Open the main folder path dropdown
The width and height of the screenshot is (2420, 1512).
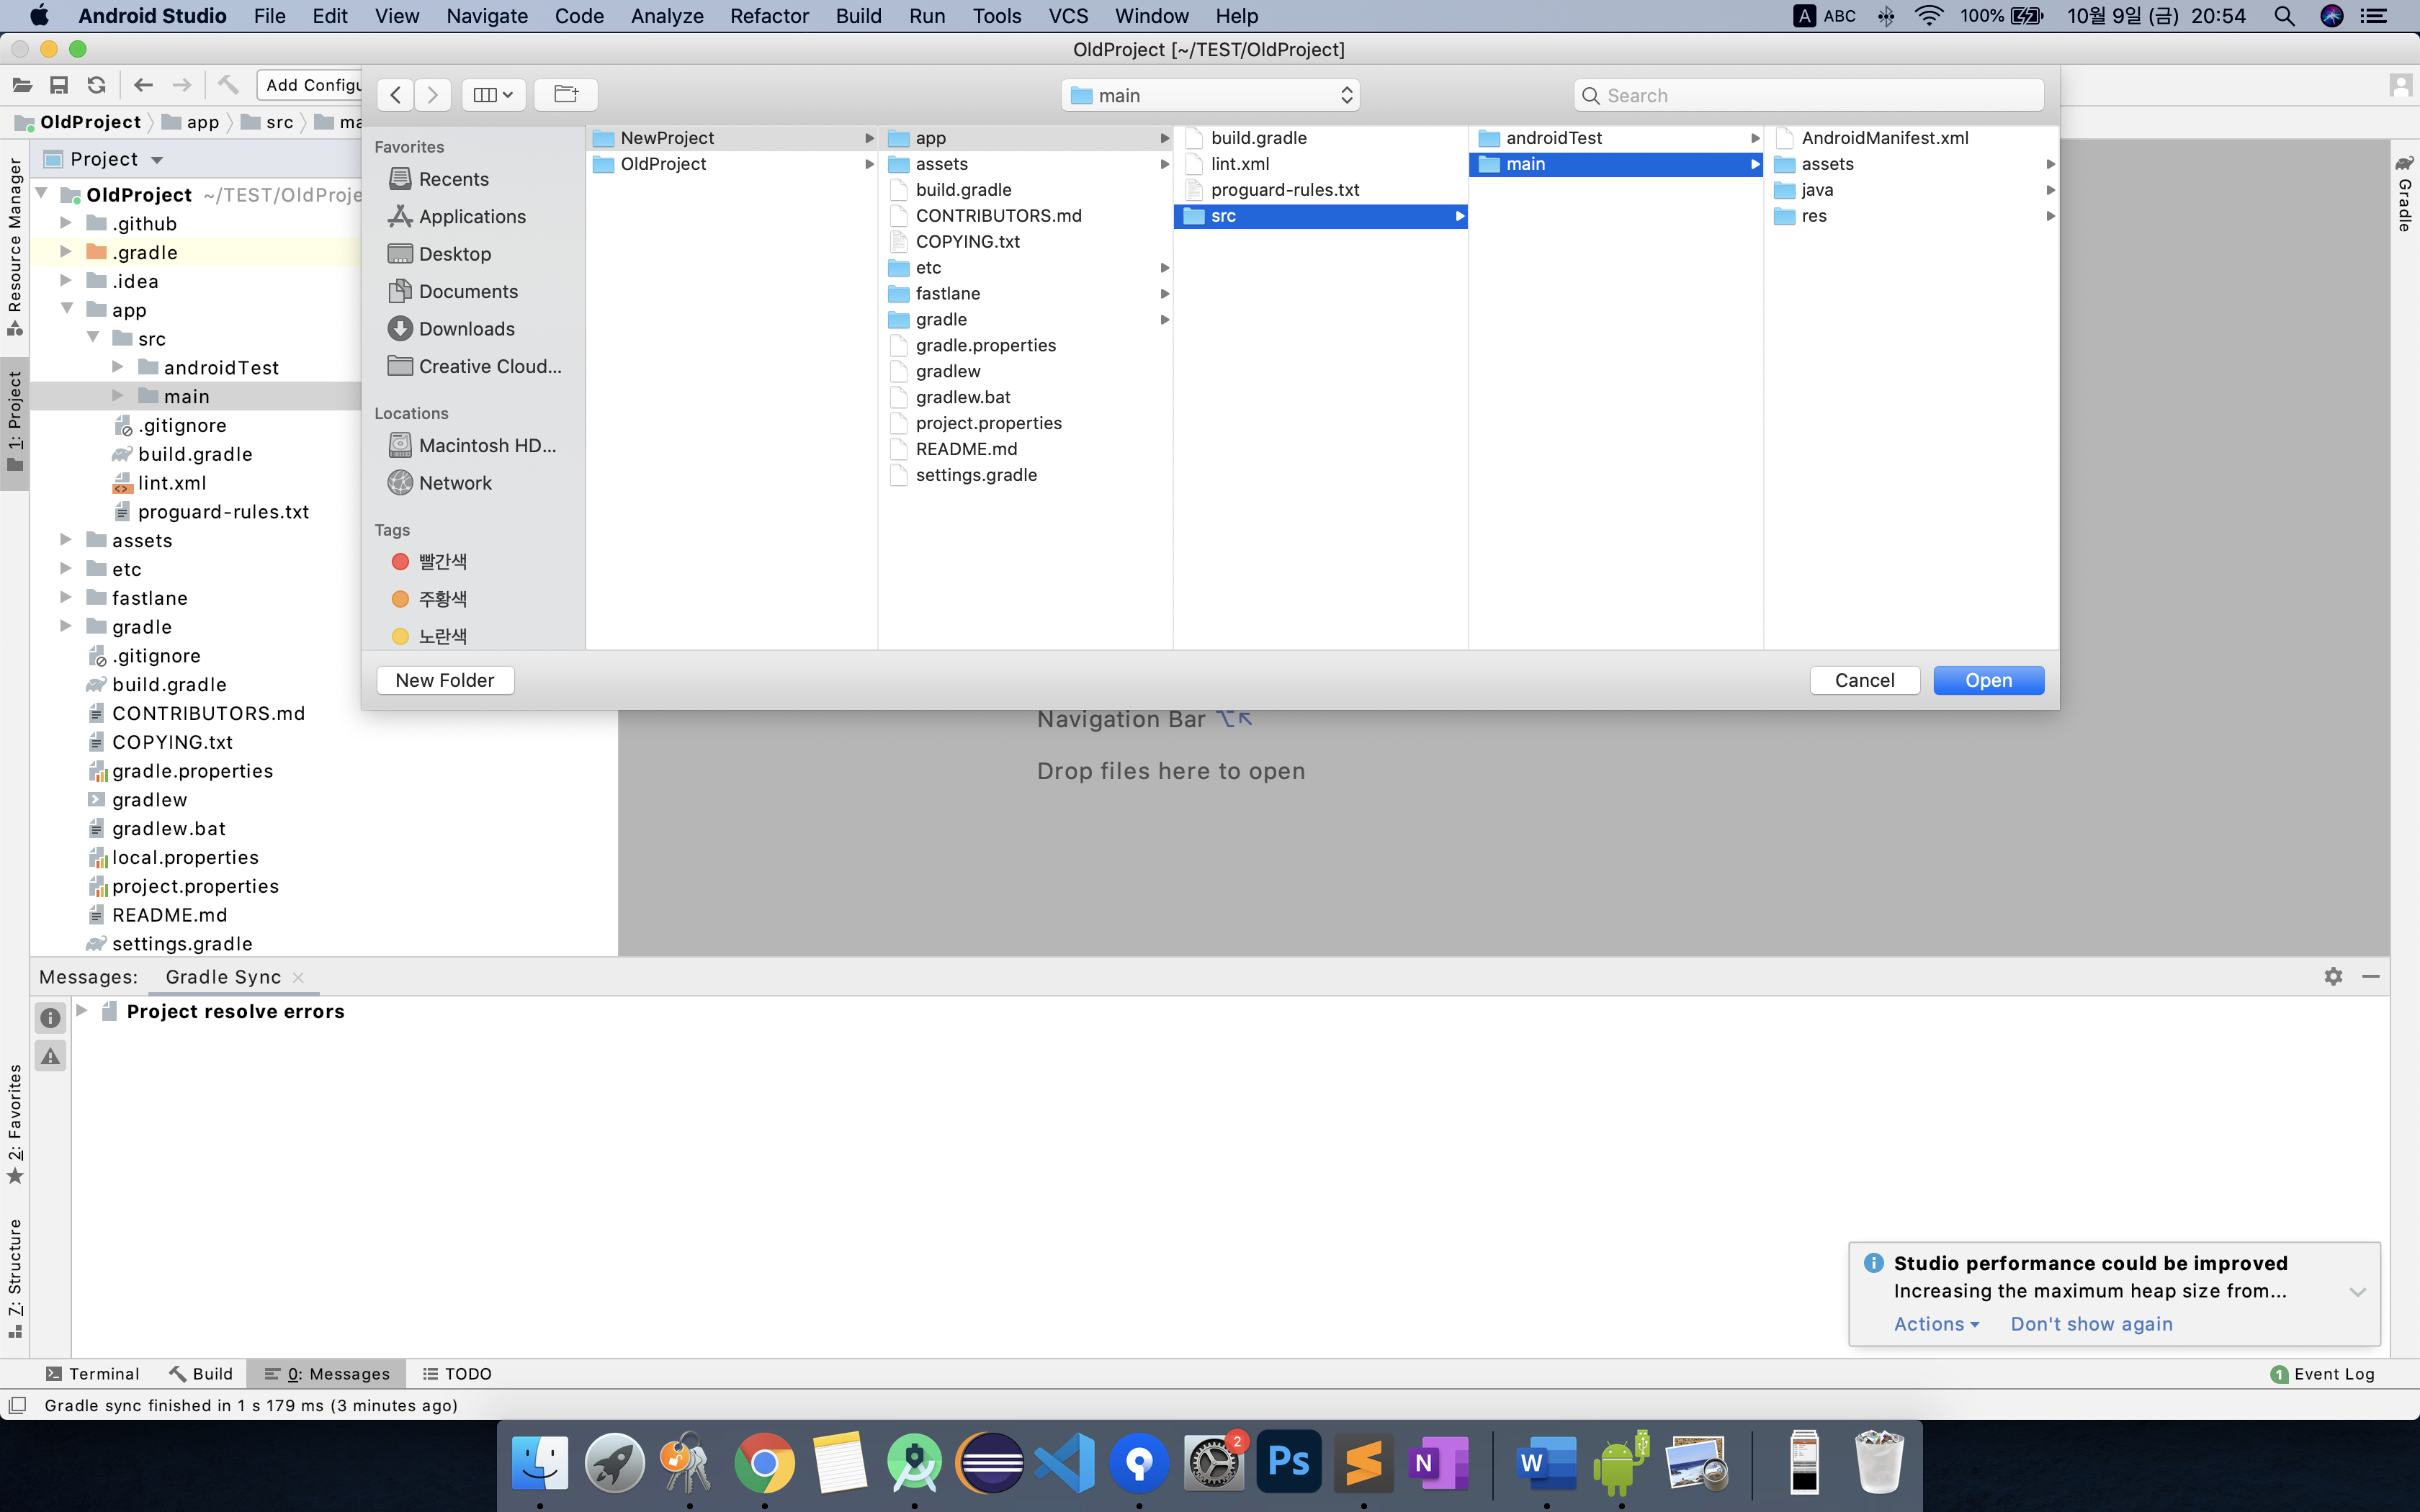(1210, 95)
